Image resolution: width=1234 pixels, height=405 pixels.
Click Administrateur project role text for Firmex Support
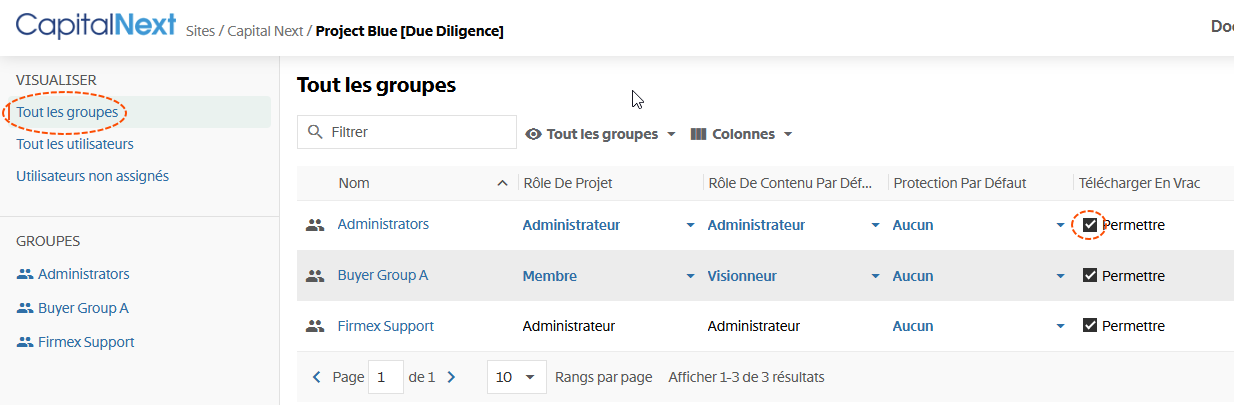click(x=568, y=326)
